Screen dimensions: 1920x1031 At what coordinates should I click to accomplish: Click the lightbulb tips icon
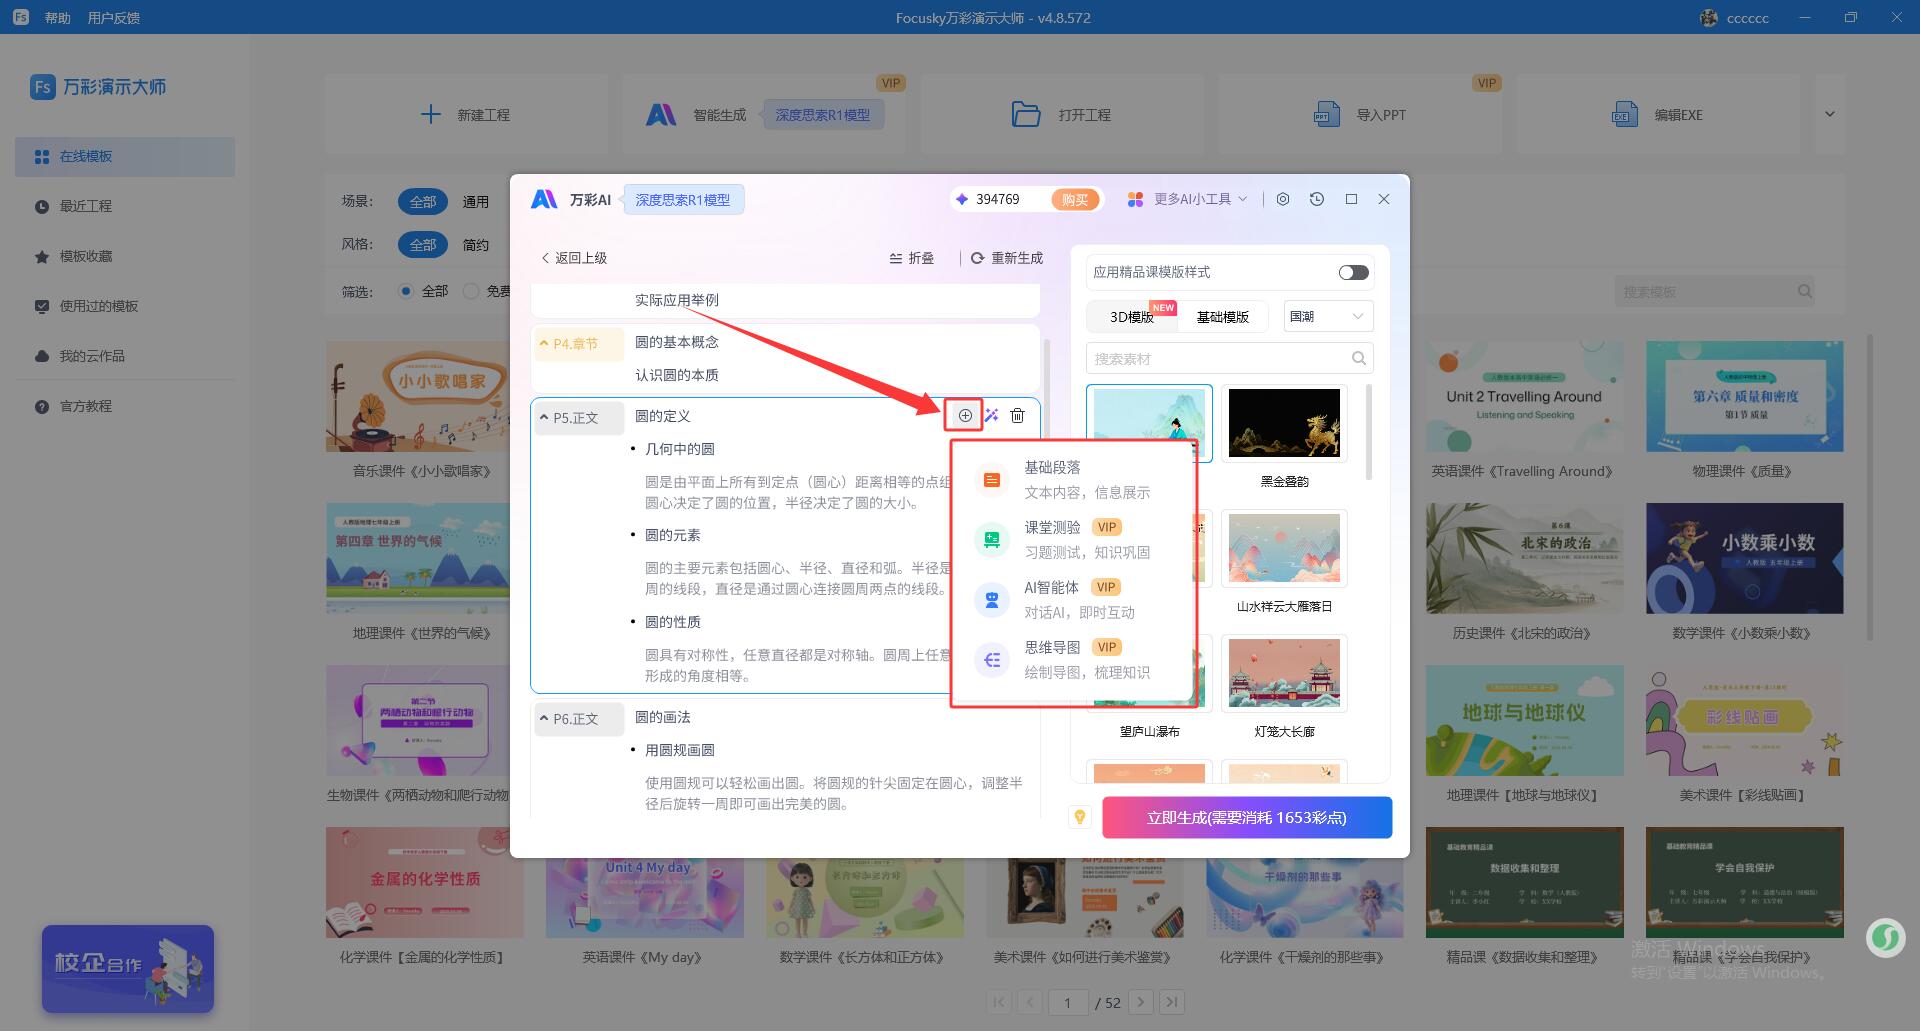pyautogui.click(x=1080, y=817)
